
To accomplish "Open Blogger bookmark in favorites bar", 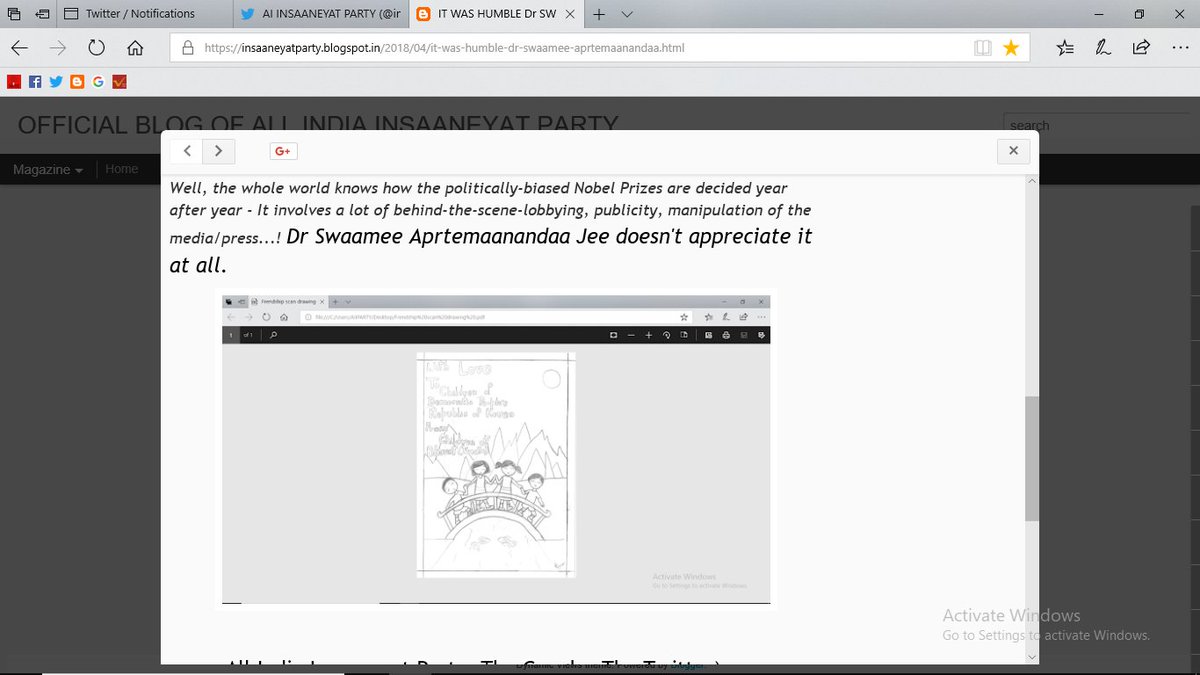I will 77,82.
